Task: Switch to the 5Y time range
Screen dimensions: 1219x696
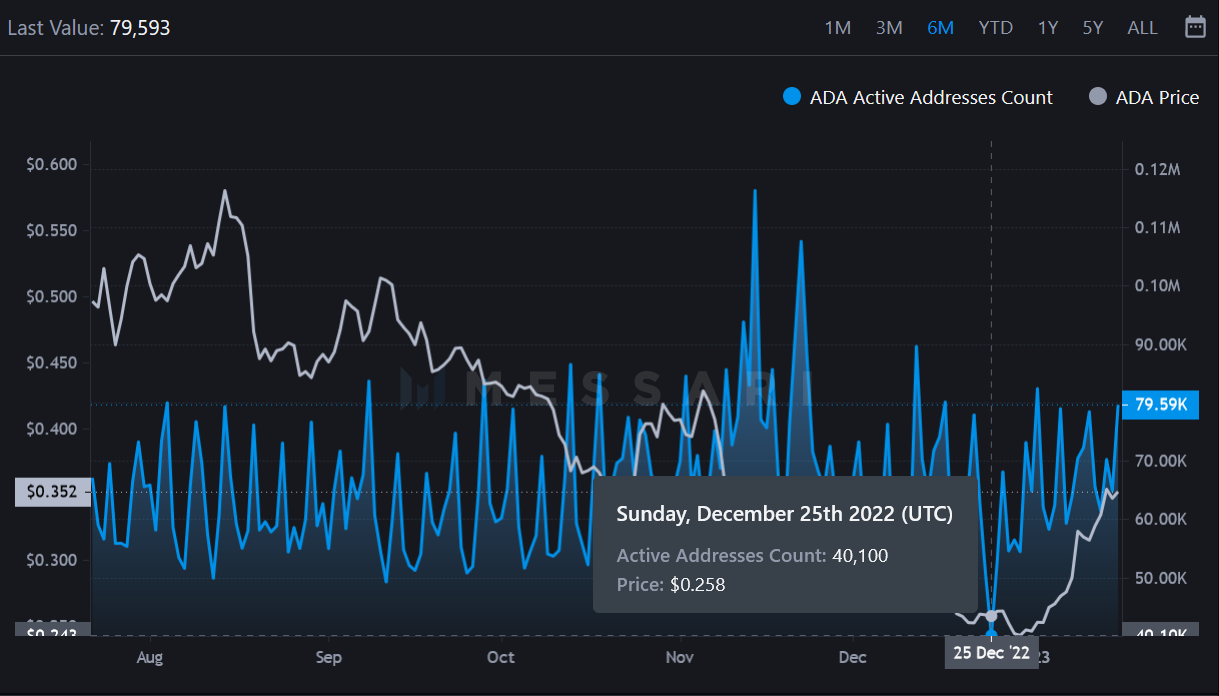Action: click(1093, 28)
